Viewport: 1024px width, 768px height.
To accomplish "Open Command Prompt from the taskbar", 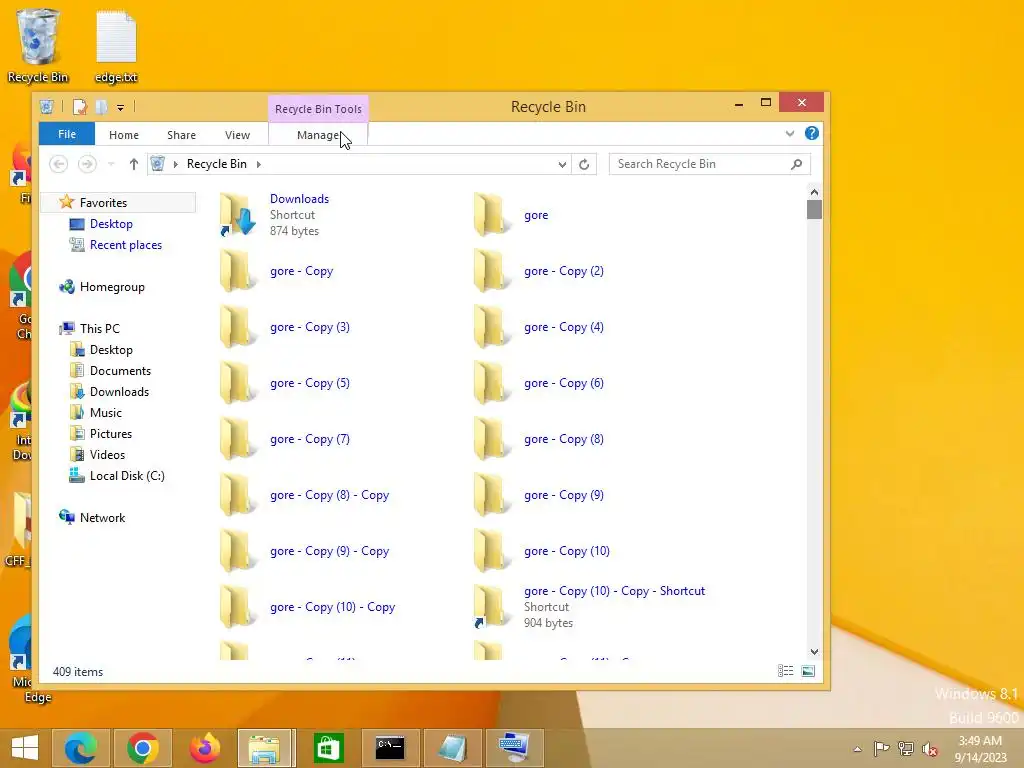I will pyautogui.click(x=390, y=748).
